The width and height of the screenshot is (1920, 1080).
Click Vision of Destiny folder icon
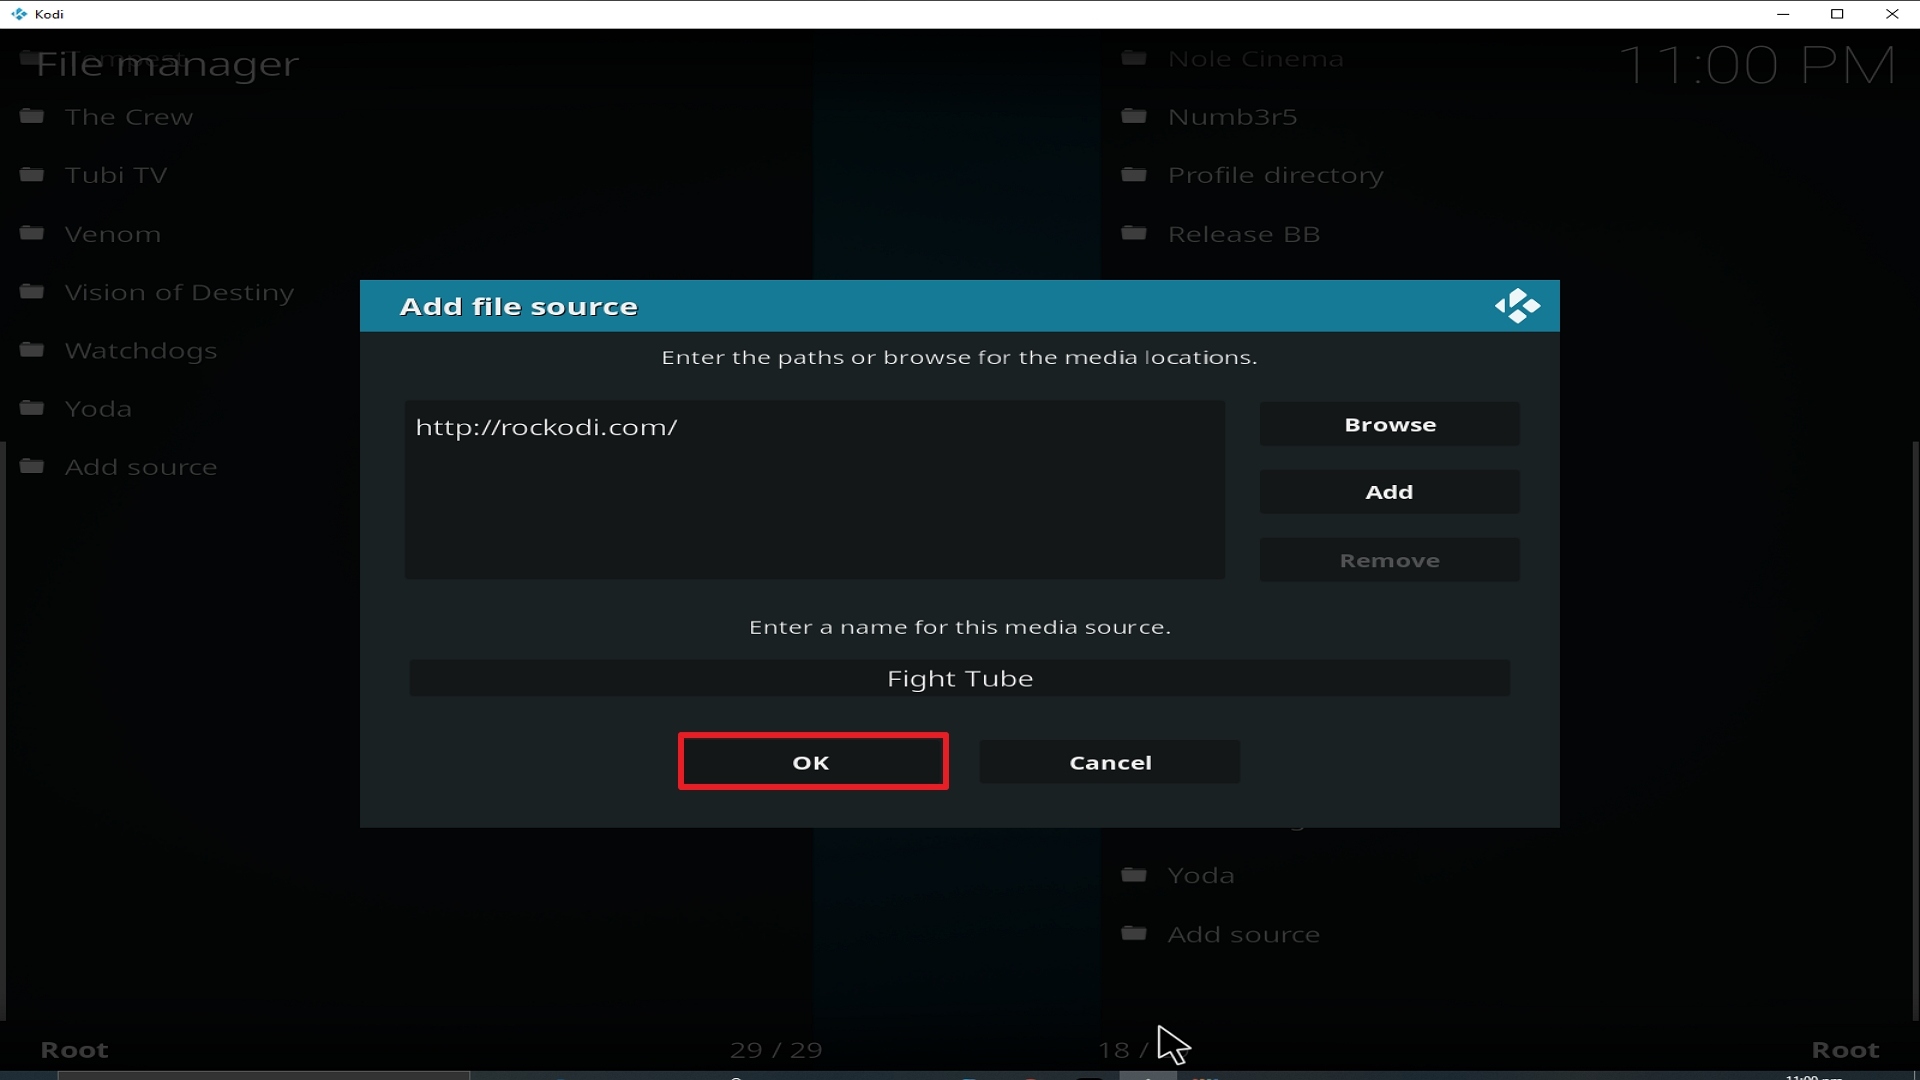pyautogui.click(x=32, y=291)
